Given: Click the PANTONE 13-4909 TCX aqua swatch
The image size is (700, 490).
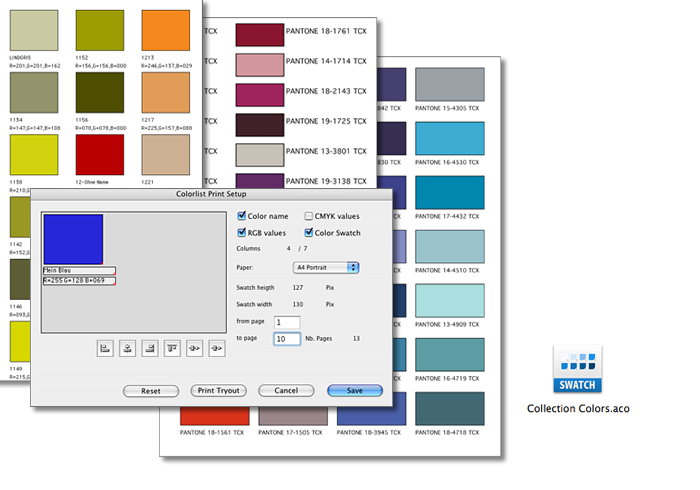Looking at the screenshot, I should 450,300.
